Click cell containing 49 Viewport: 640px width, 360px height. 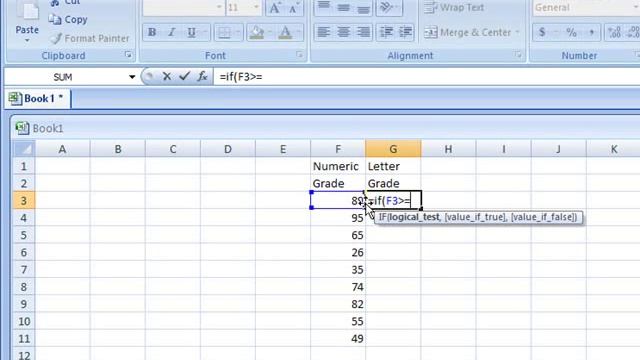[x=338, y=338]
